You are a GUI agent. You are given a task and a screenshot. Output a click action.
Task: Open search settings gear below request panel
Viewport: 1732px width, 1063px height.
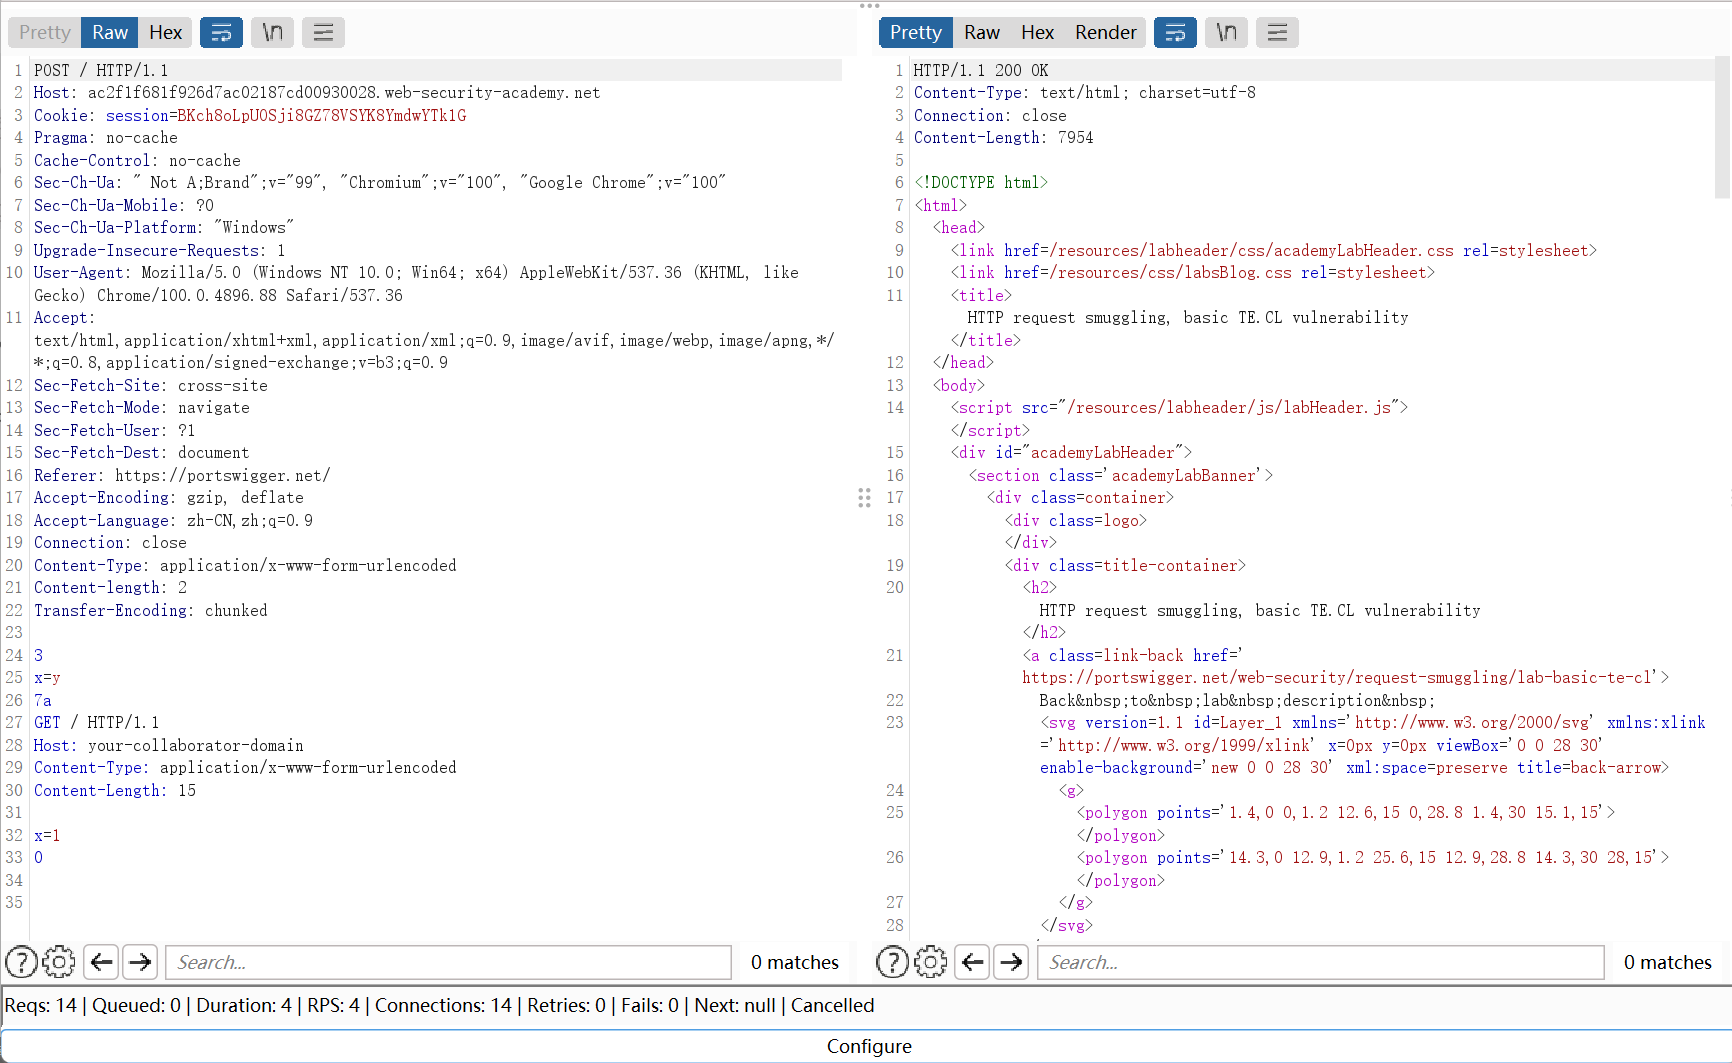point(59,962)
